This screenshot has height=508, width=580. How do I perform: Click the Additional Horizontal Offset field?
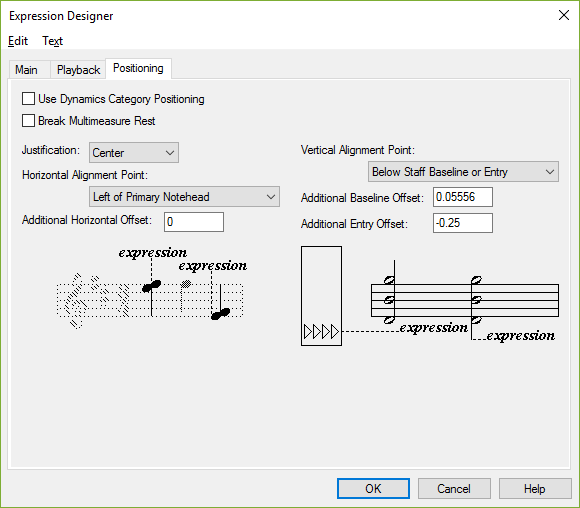coord(194,222)
